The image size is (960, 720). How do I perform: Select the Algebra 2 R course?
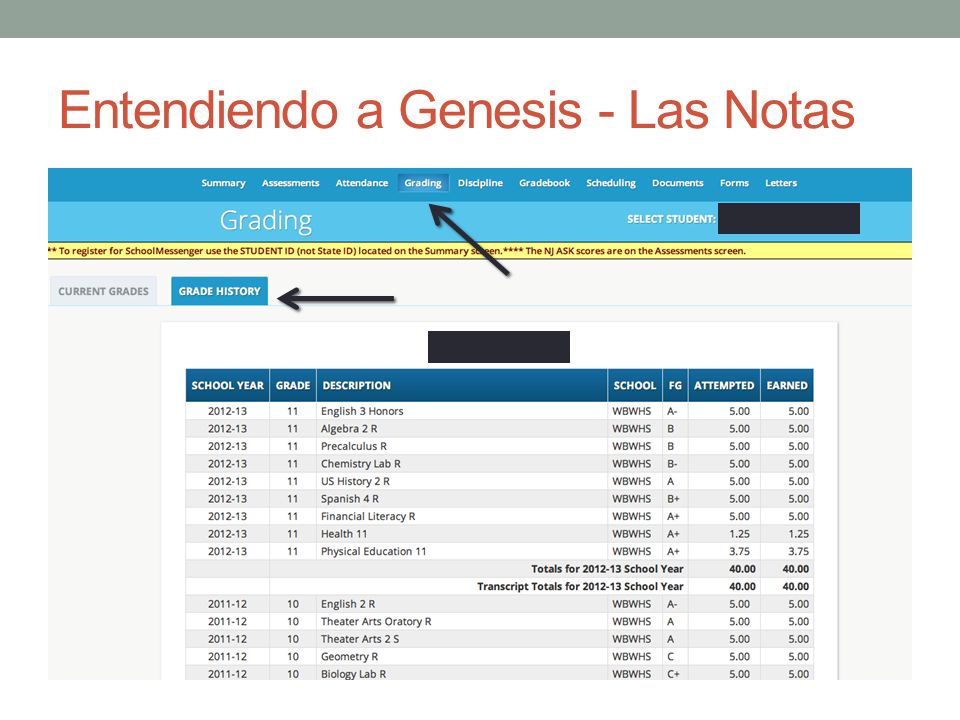pyautogui.click(x=500, y=429)
